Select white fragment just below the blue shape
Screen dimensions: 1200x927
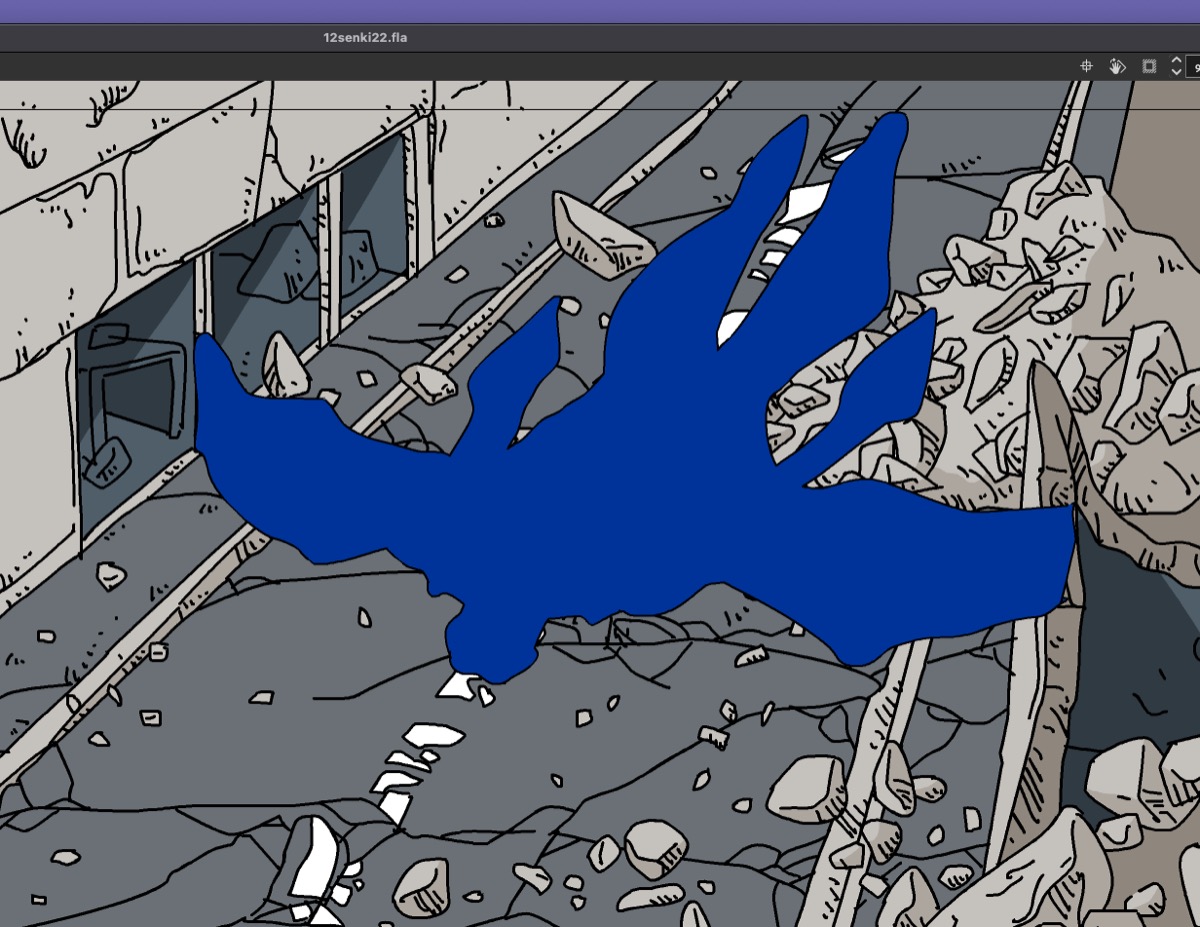(x=458, y=685)
